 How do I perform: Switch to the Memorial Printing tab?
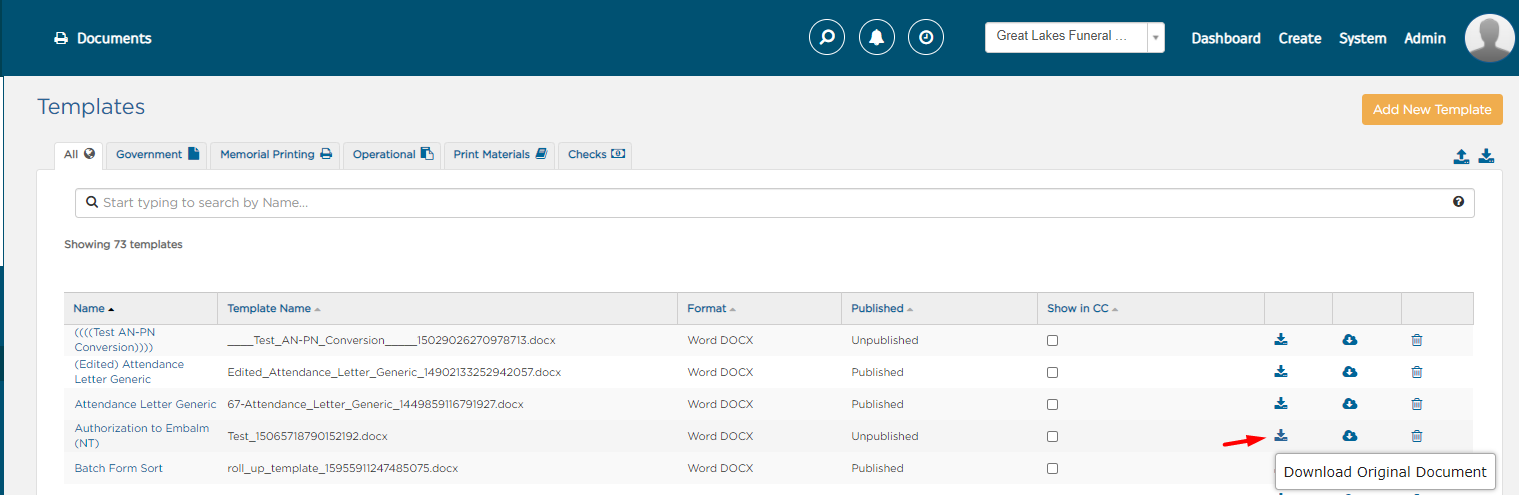pos(275,154)
